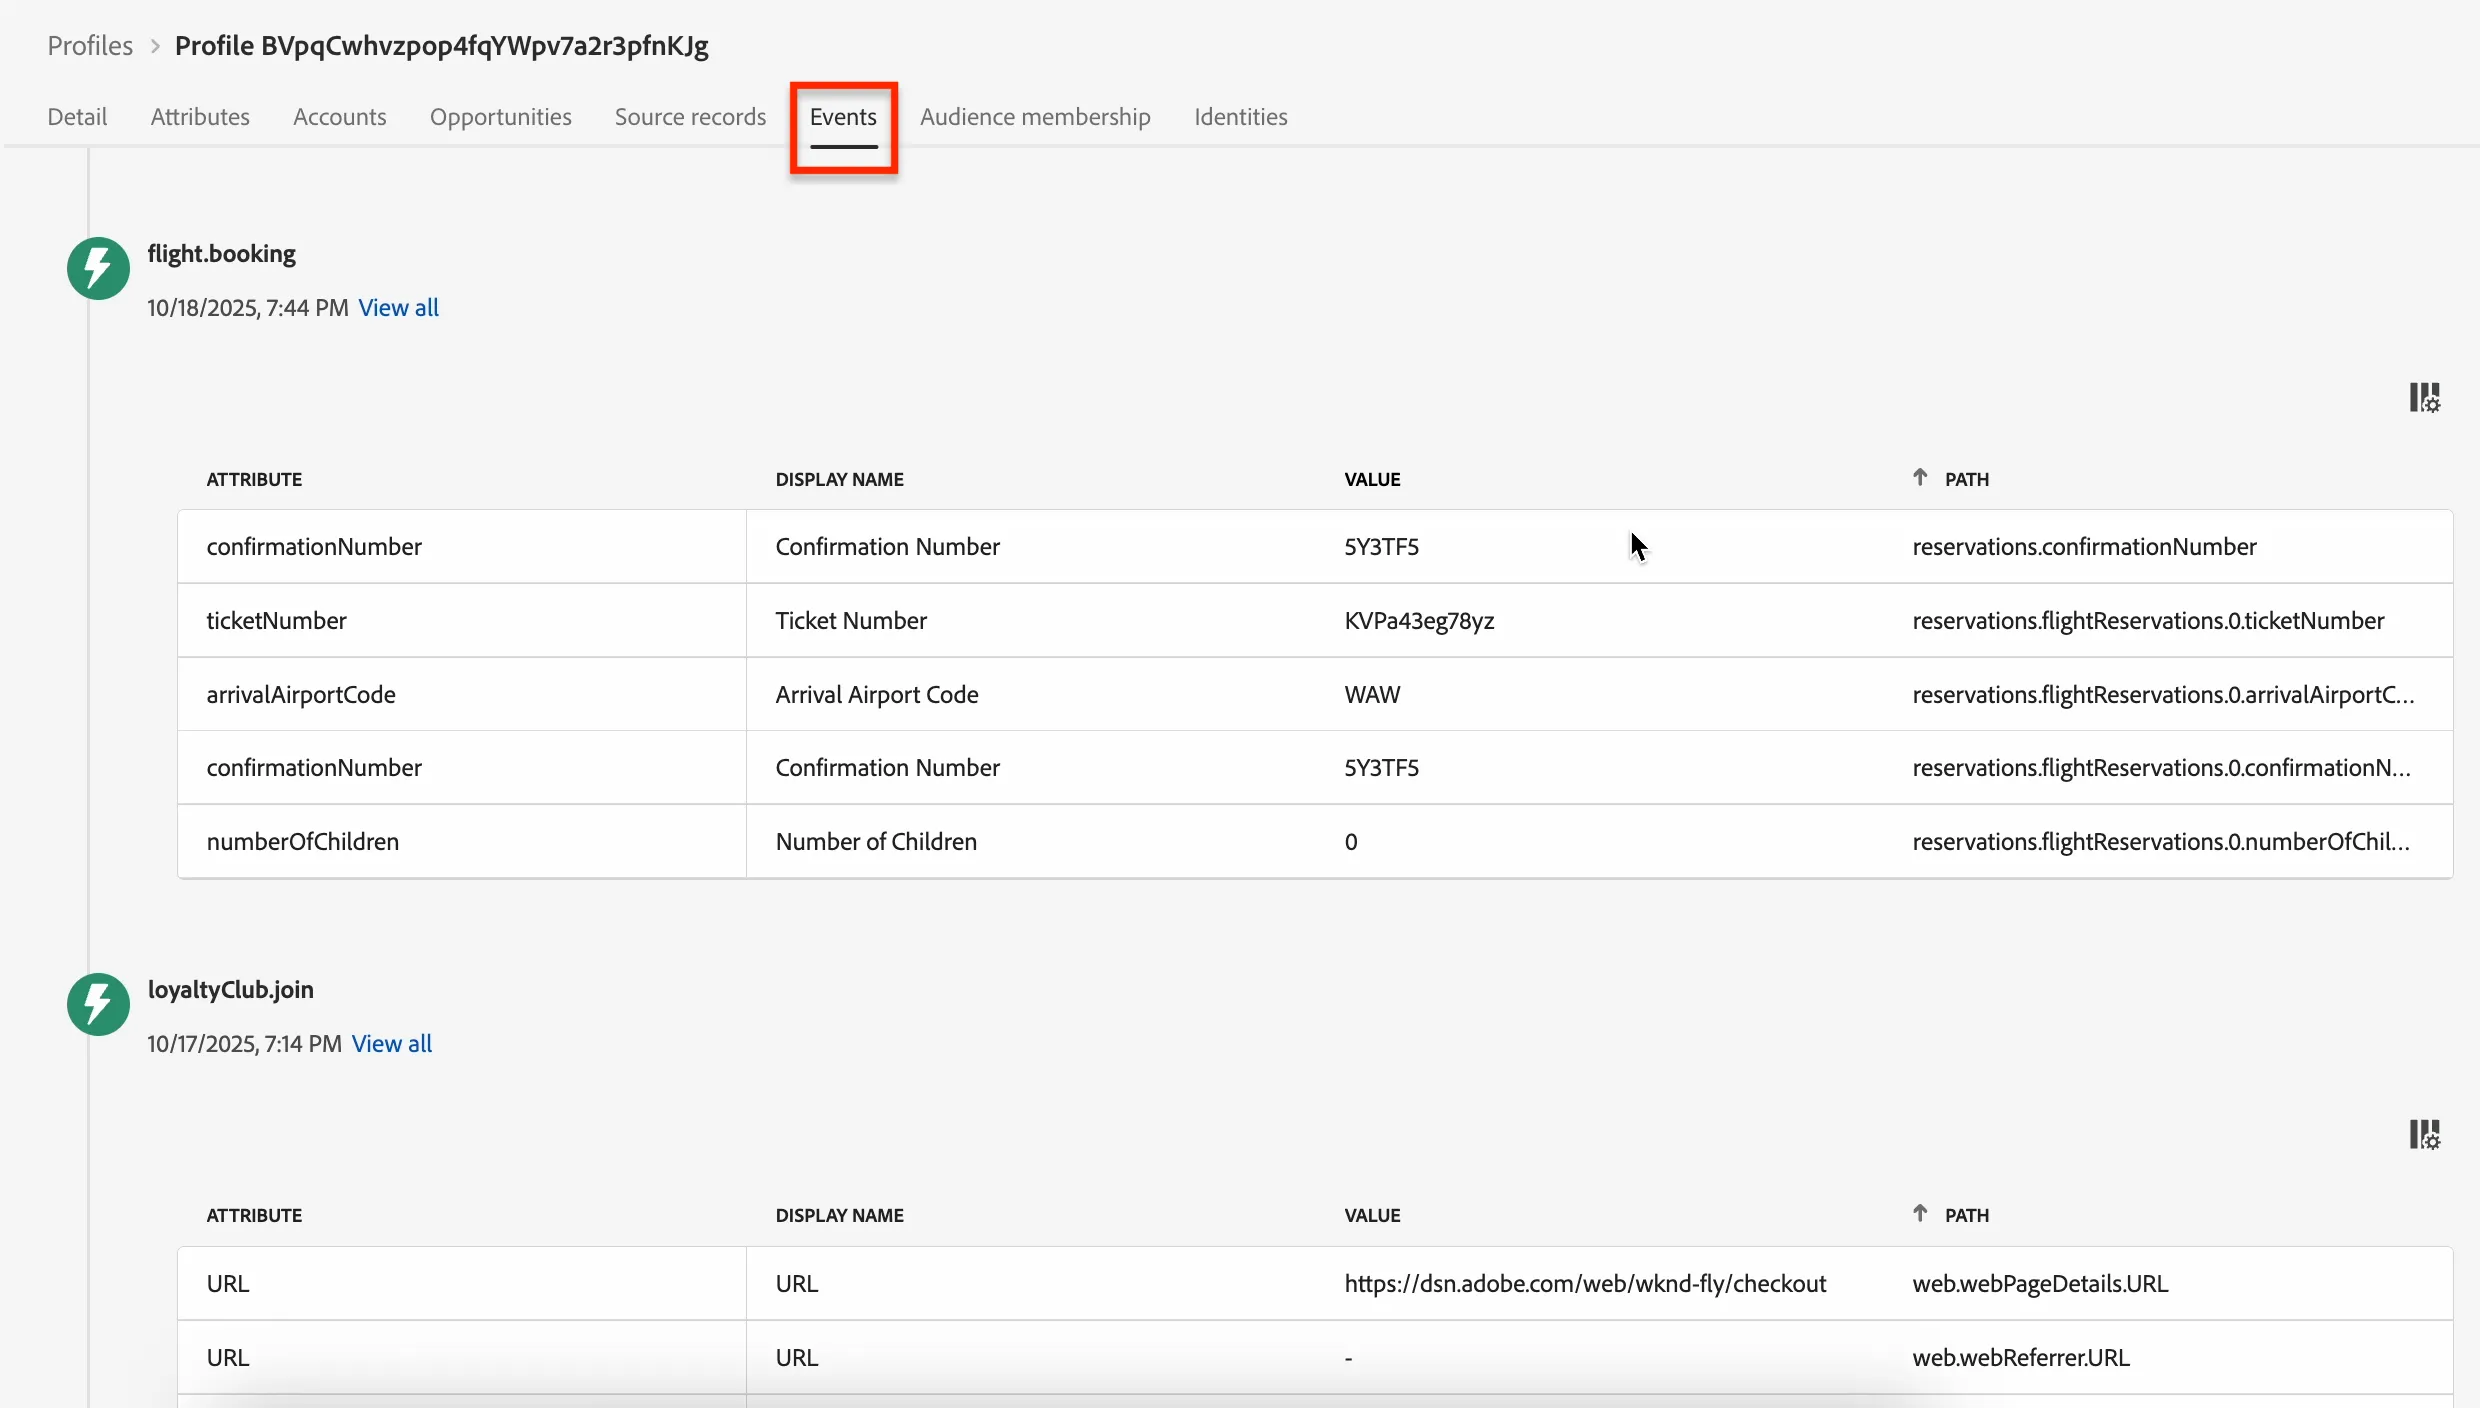This screenshot has width=2480, height=1408.
Task: Click View all for flight.booking event
Action: coord(399,308)
